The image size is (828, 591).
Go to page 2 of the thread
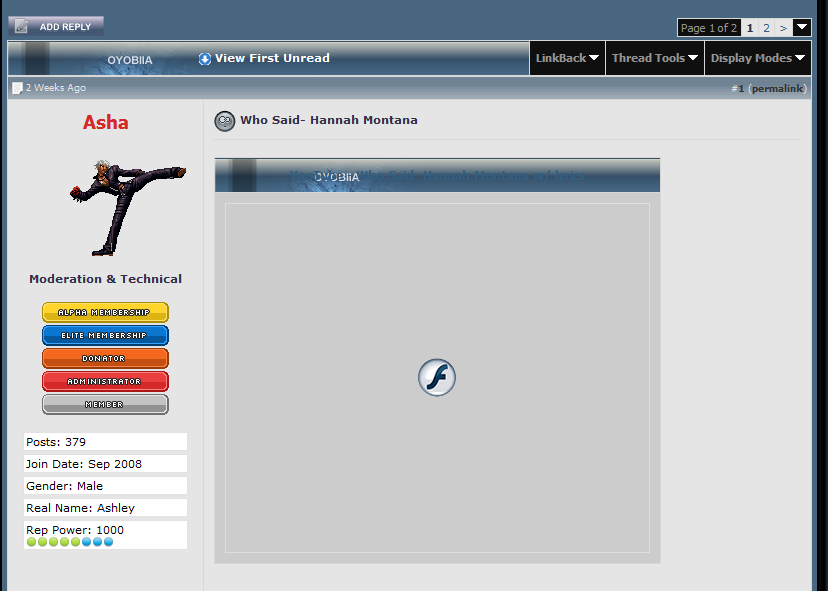766,28
